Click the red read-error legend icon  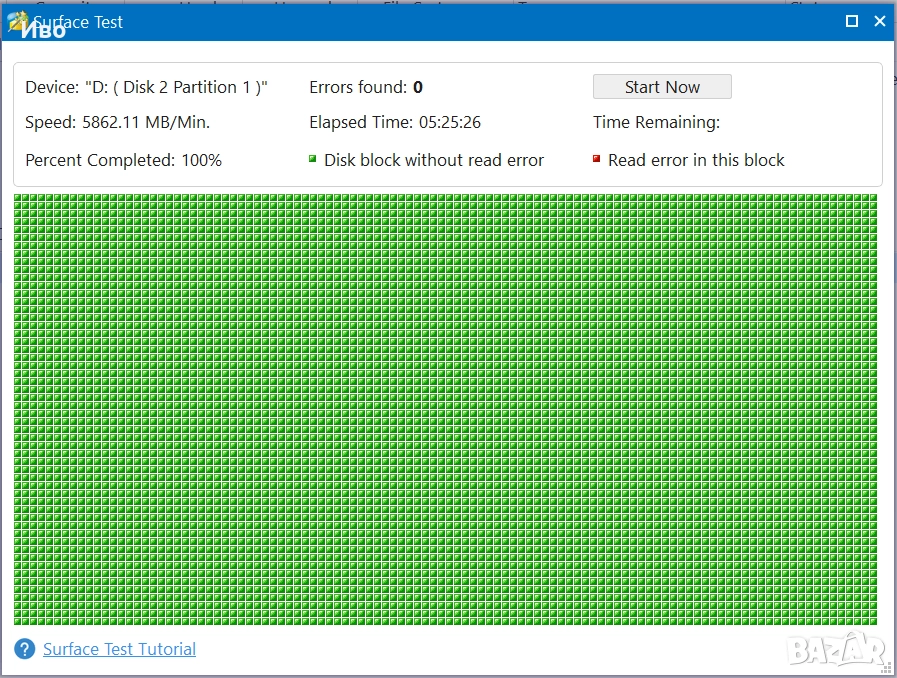pyautogui.click(x=597, y=159)
